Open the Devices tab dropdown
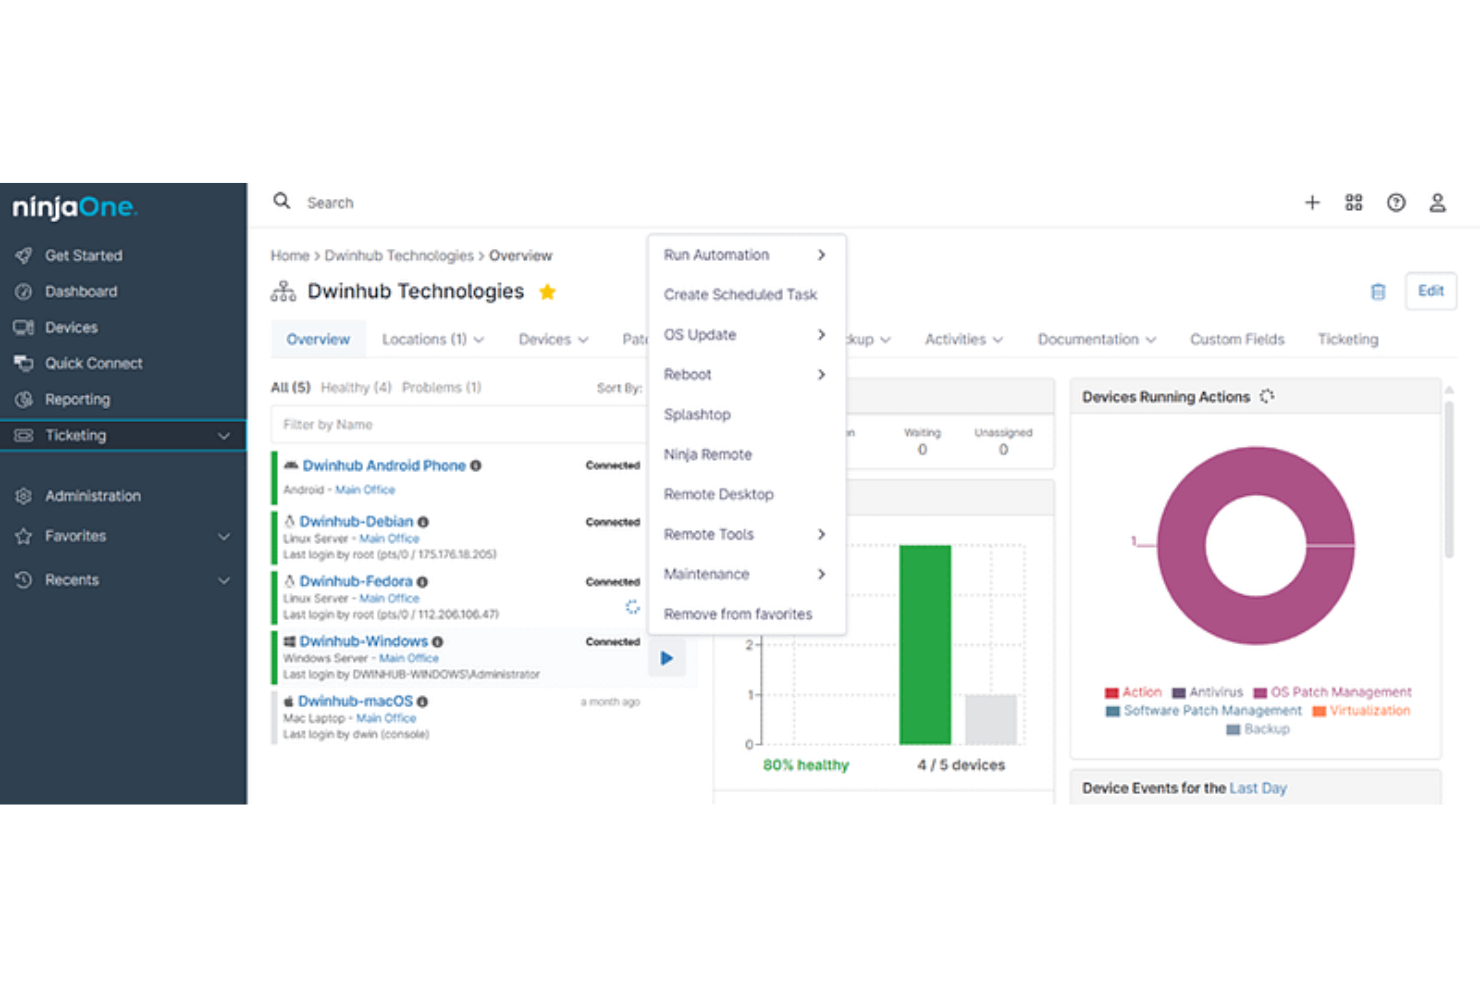Viewport: 1480px width, 987px height. pos(553,339)
